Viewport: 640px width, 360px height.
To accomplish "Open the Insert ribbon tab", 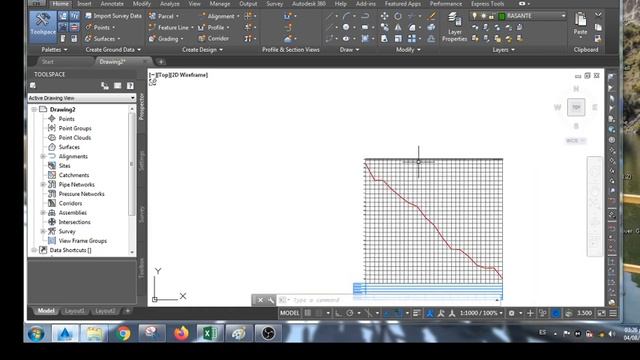I will pos(84,4).
